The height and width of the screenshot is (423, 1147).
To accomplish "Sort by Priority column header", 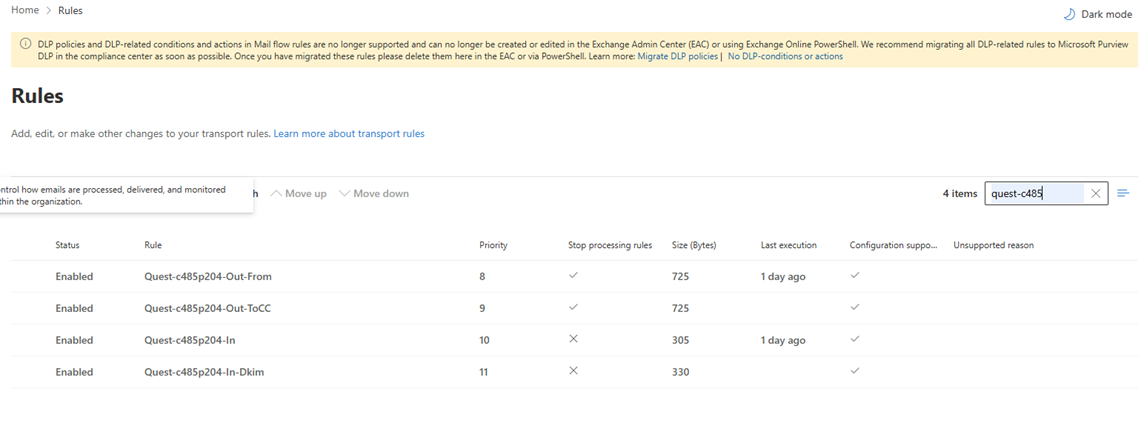I will coord(493,245).
